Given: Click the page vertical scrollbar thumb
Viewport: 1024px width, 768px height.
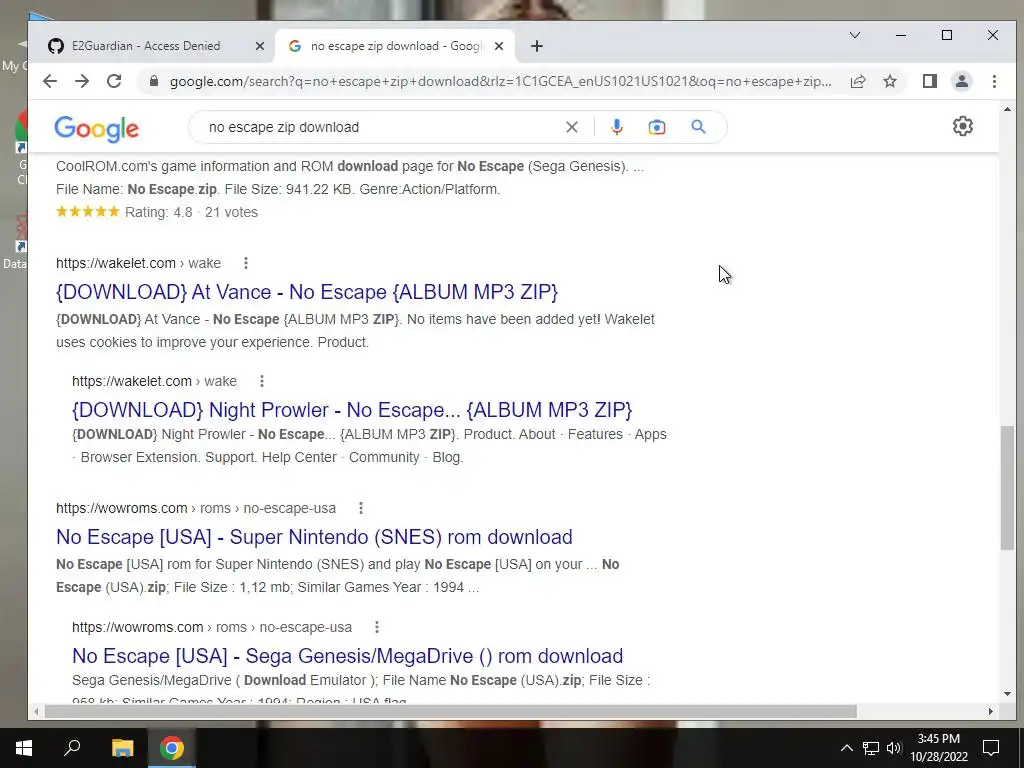Looking at the screenshot, I should coord(1007,487).
